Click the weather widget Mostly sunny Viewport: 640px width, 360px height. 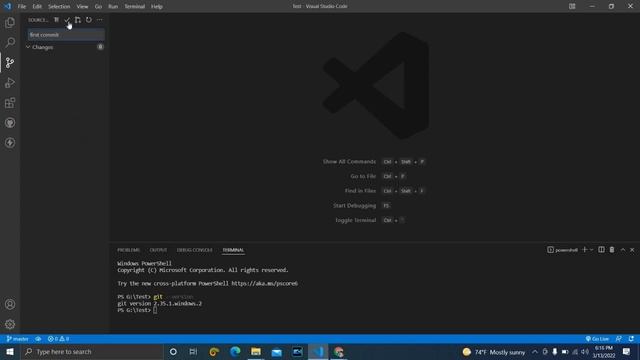point(494,351)
